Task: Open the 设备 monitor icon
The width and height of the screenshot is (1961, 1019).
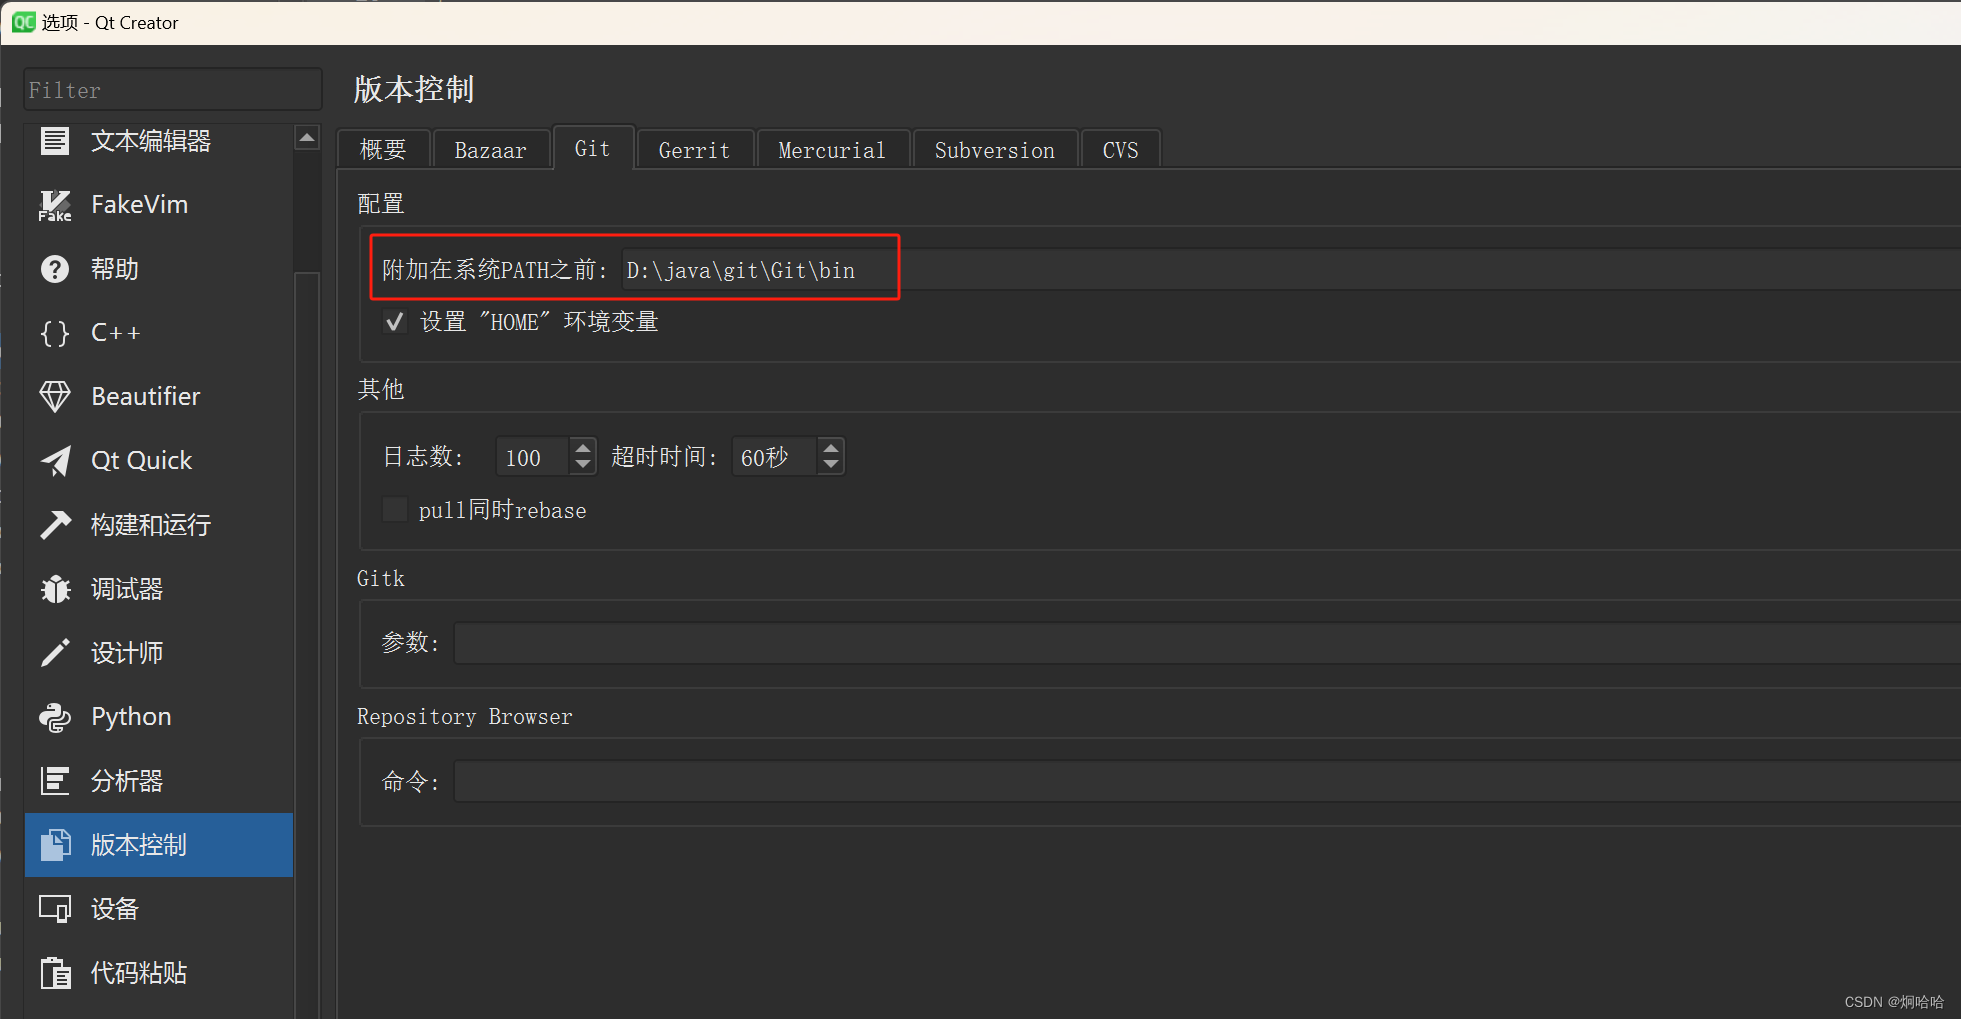Action: click(55, 909)
